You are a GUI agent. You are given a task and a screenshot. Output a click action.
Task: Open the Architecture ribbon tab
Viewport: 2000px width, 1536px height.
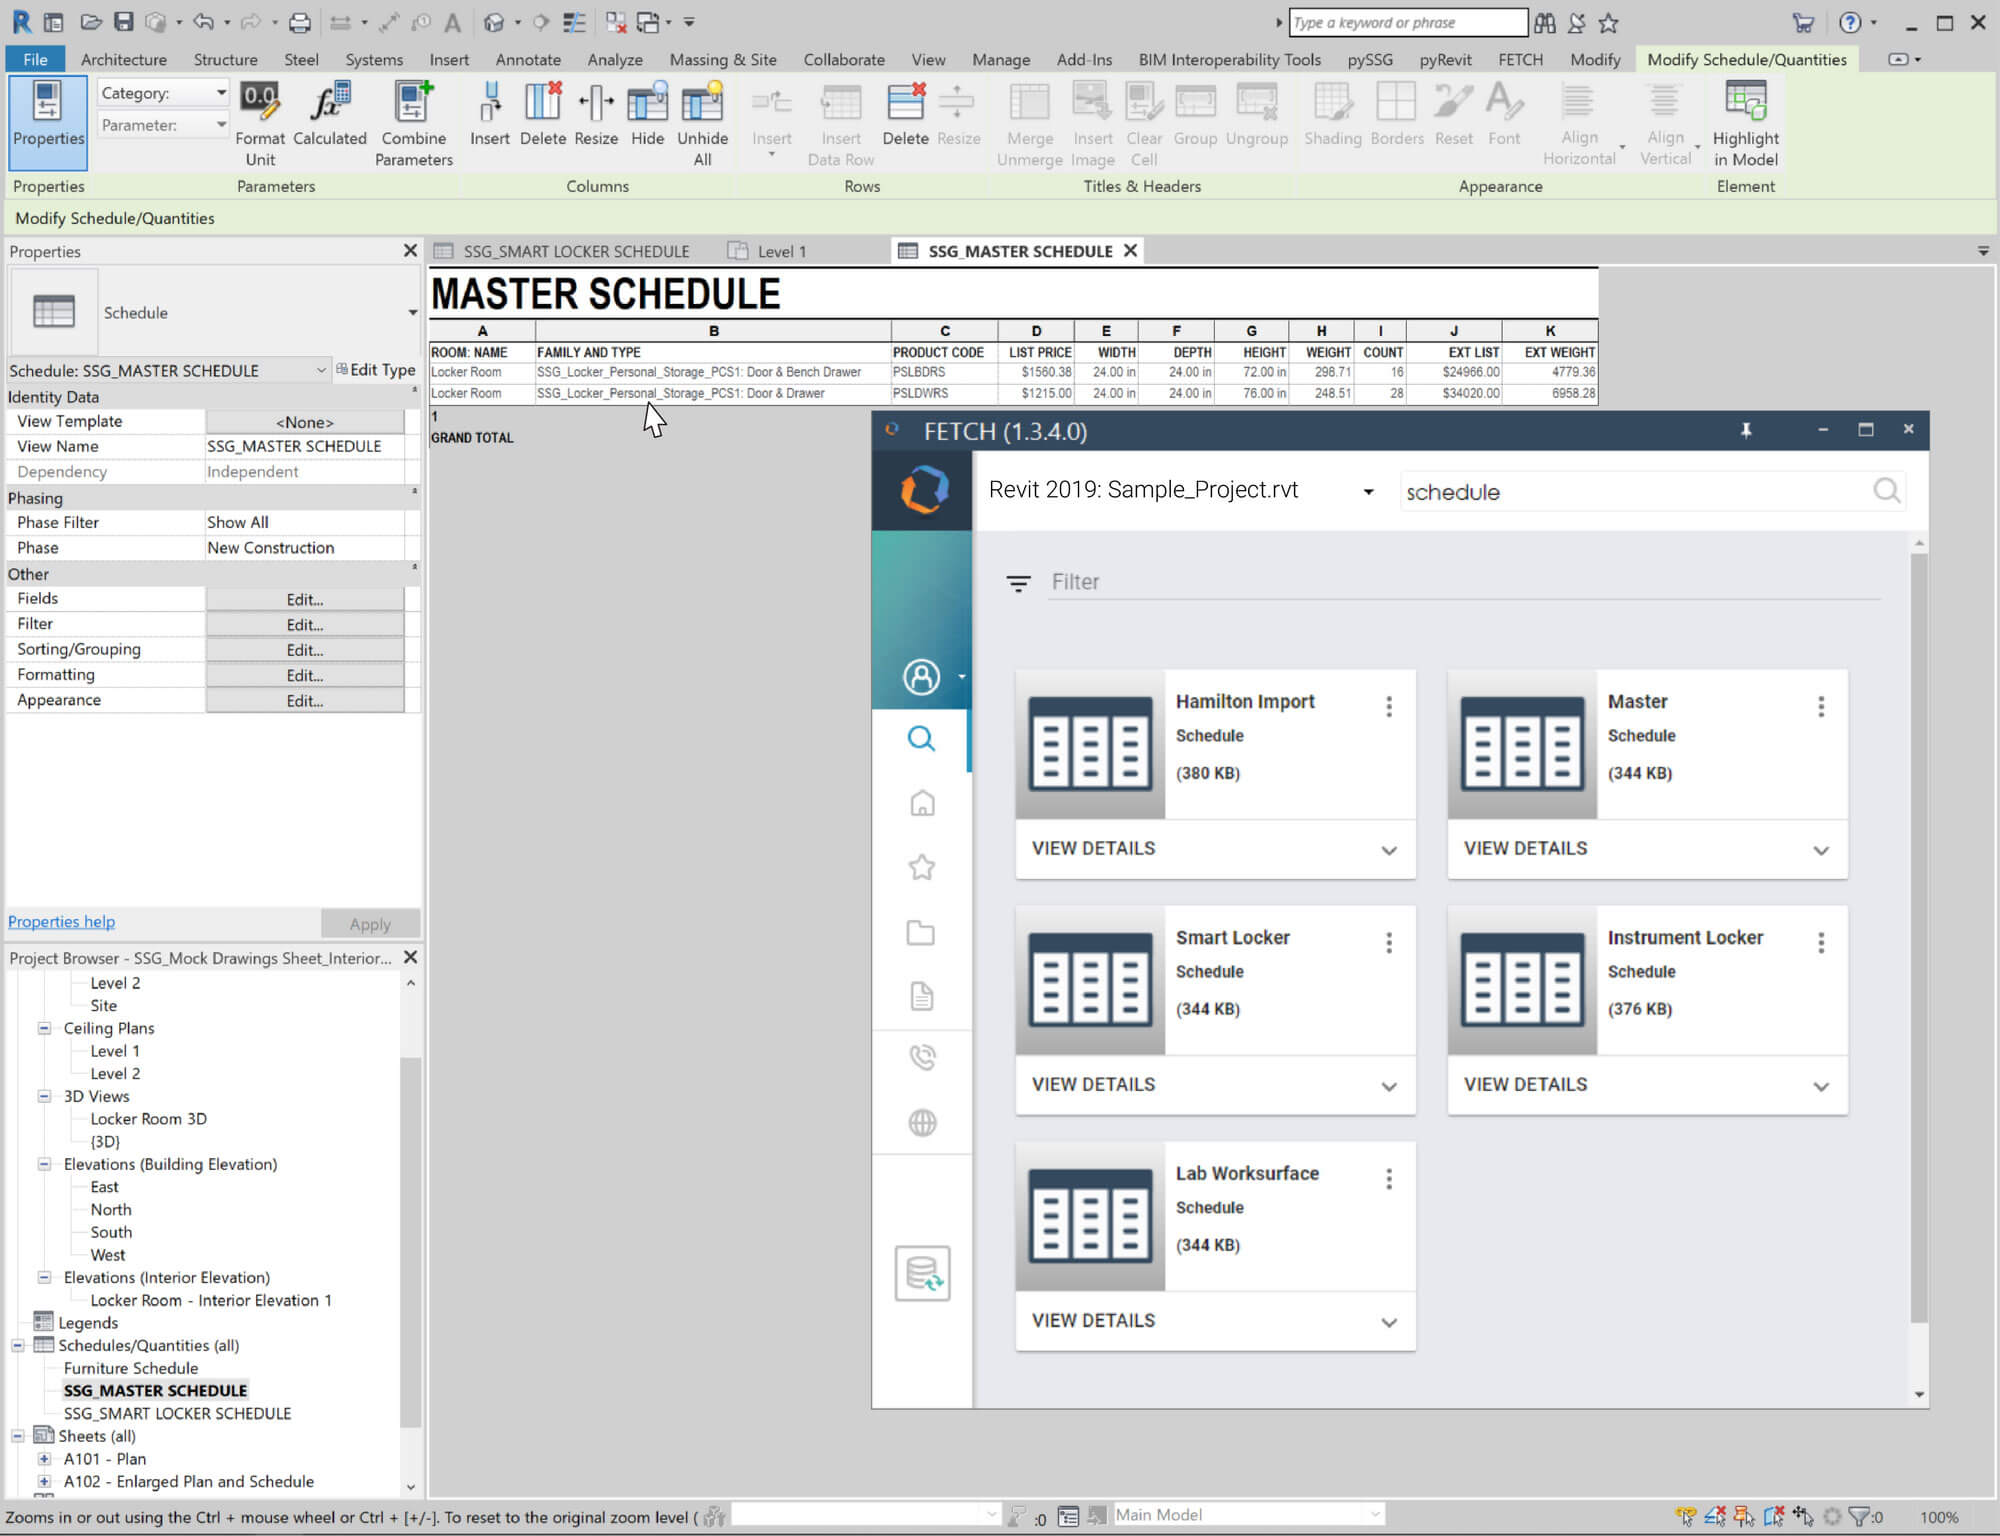point(124,60)
